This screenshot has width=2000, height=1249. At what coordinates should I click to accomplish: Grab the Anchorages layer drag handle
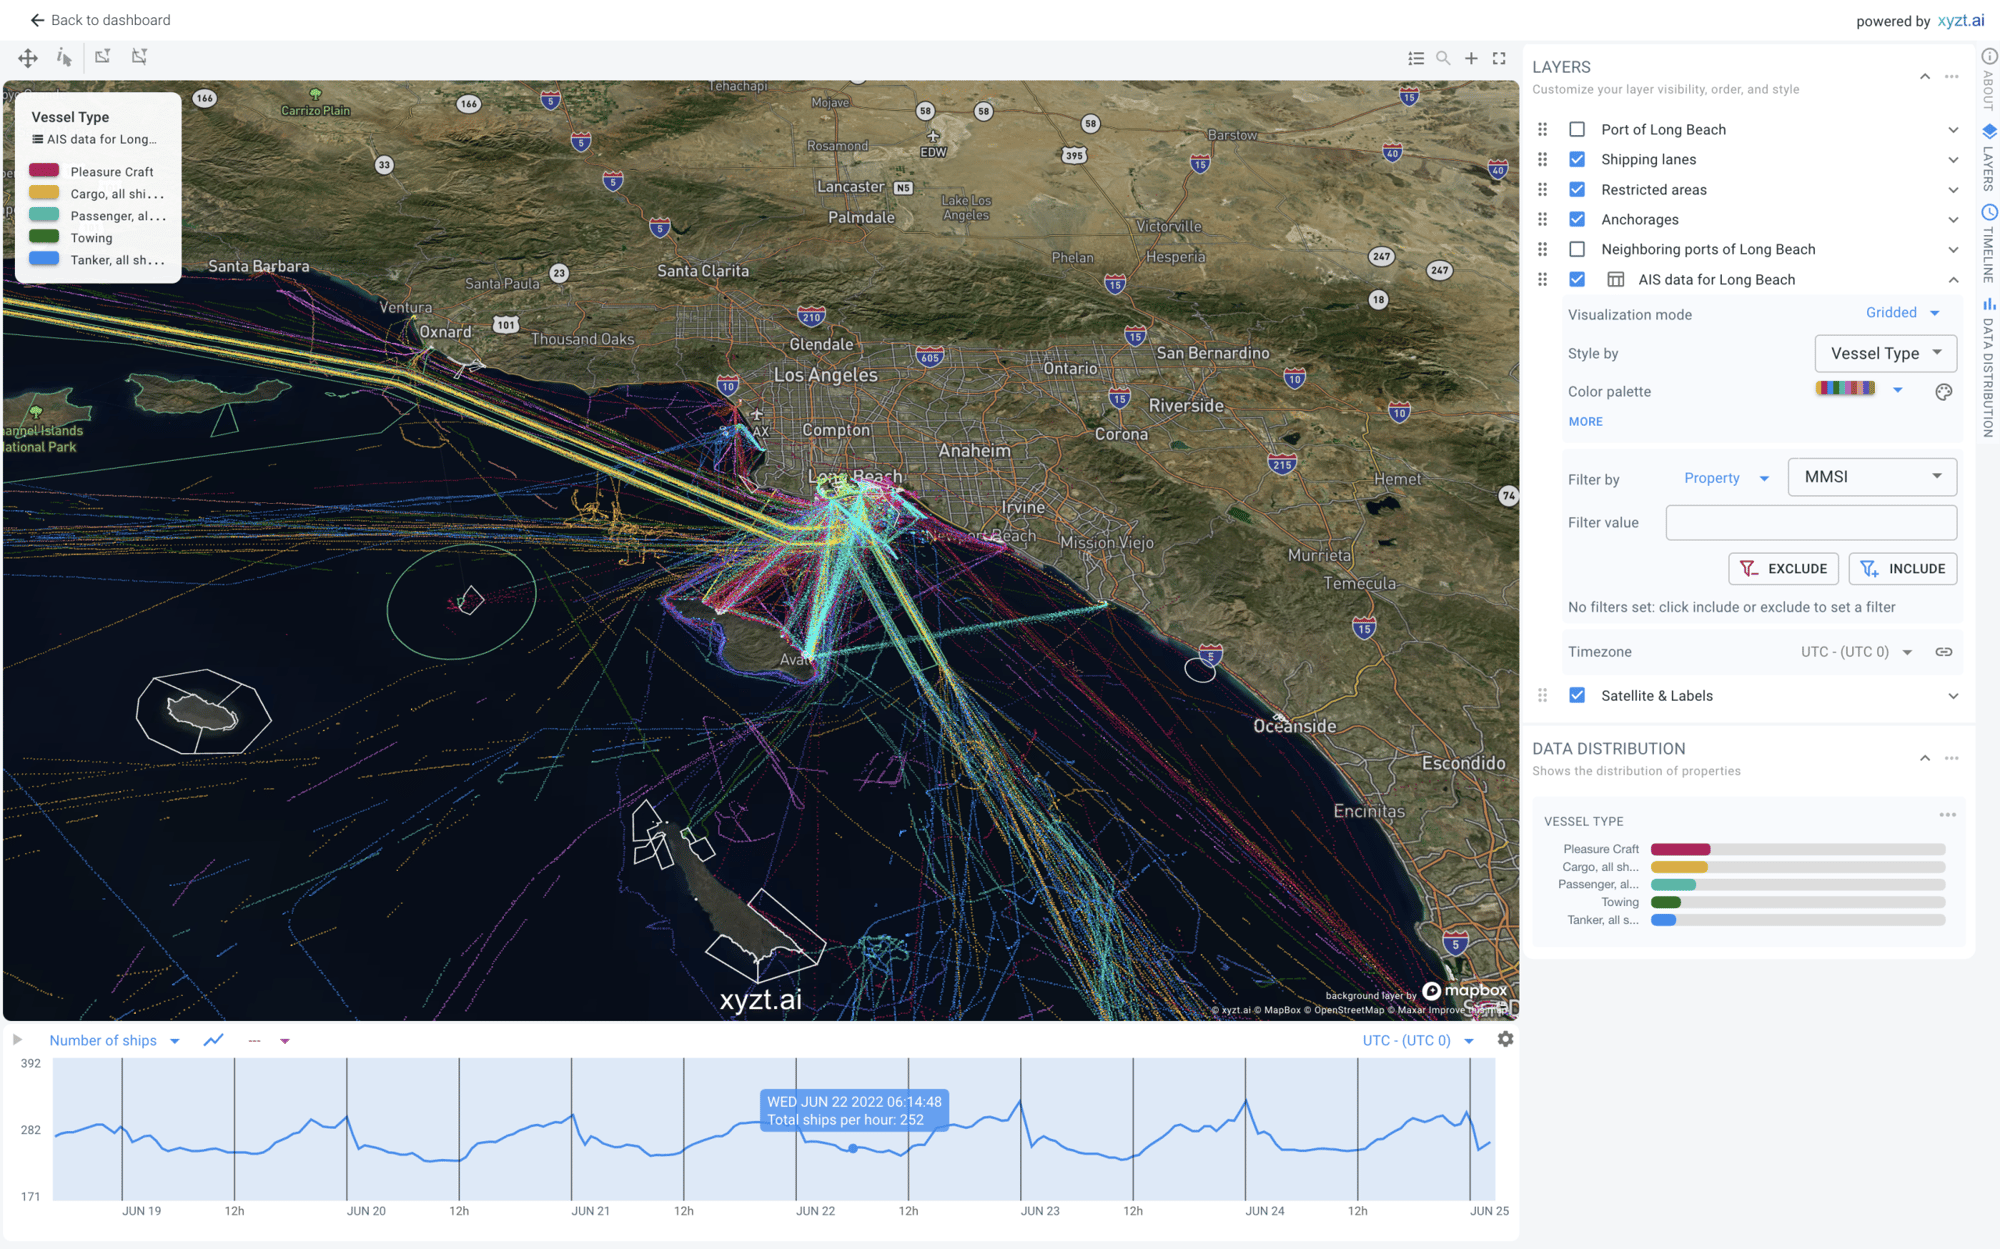coord(1542,220)
